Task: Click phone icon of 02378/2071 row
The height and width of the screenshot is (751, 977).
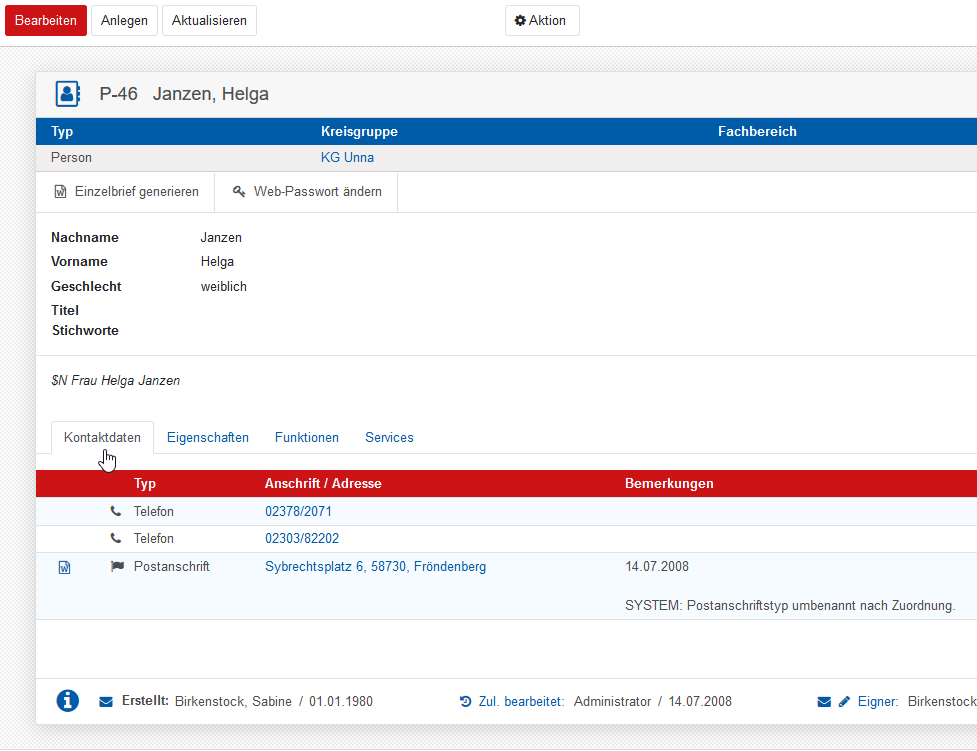Action: point(115,512)
